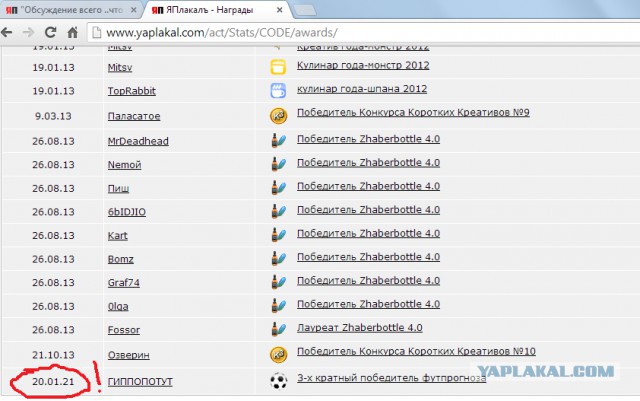This screenshot has height=401, width=640.
Task: Open user Паласатое's profile link
Action: click(x=134, y=116)
